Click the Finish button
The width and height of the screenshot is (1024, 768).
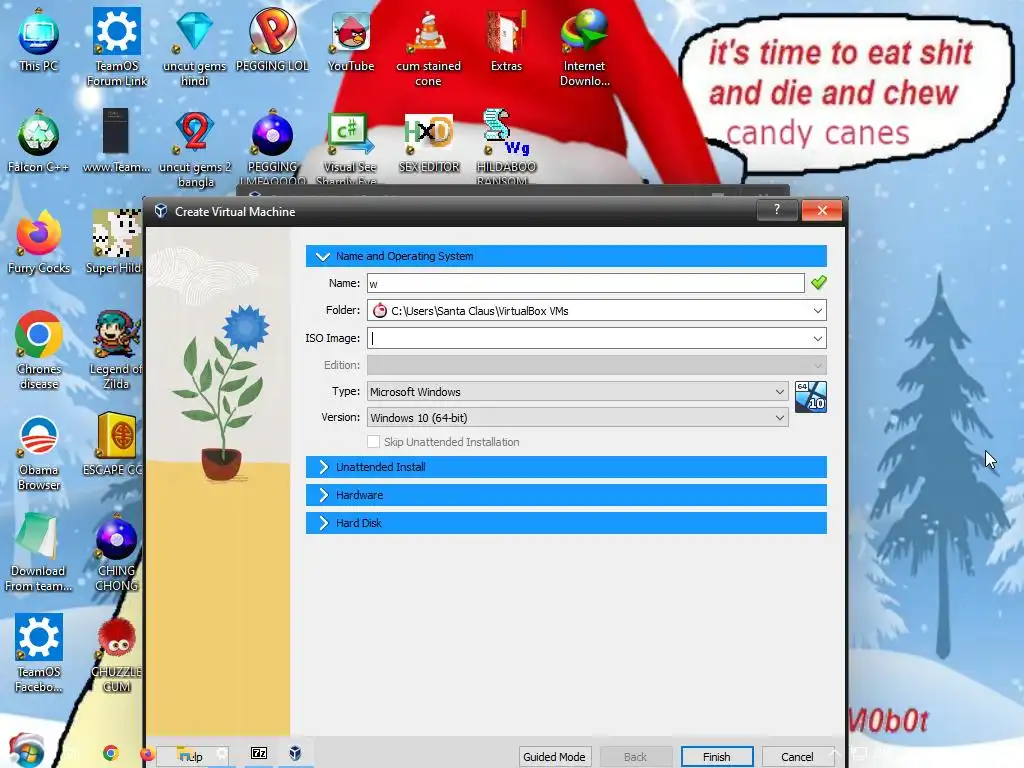pyautogui.click(x=716, y=757)
